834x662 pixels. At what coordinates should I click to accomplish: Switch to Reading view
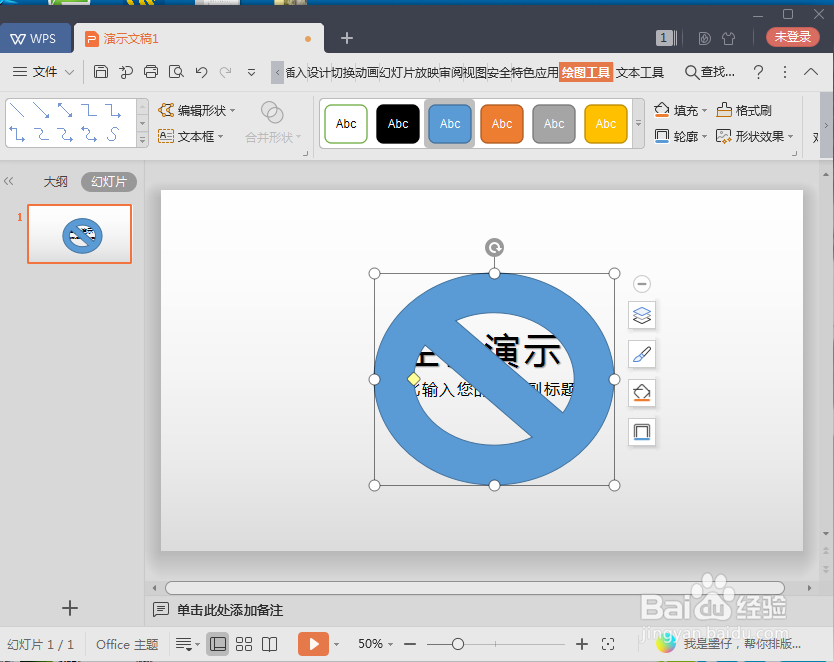click(270, 644)
